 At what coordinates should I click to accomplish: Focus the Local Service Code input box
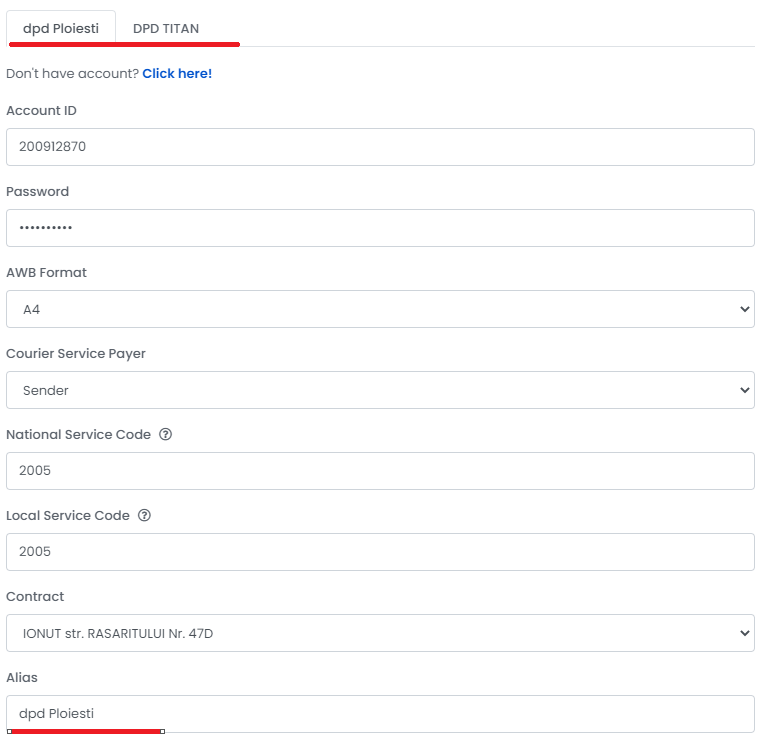[x=381, y=552]
